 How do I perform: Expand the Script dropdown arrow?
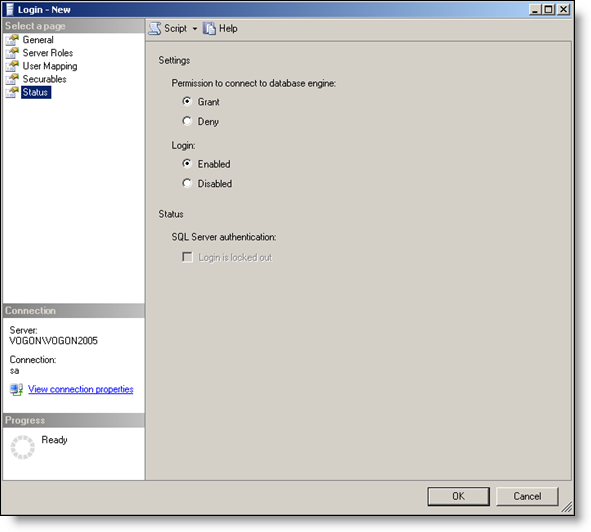point(194,29)
